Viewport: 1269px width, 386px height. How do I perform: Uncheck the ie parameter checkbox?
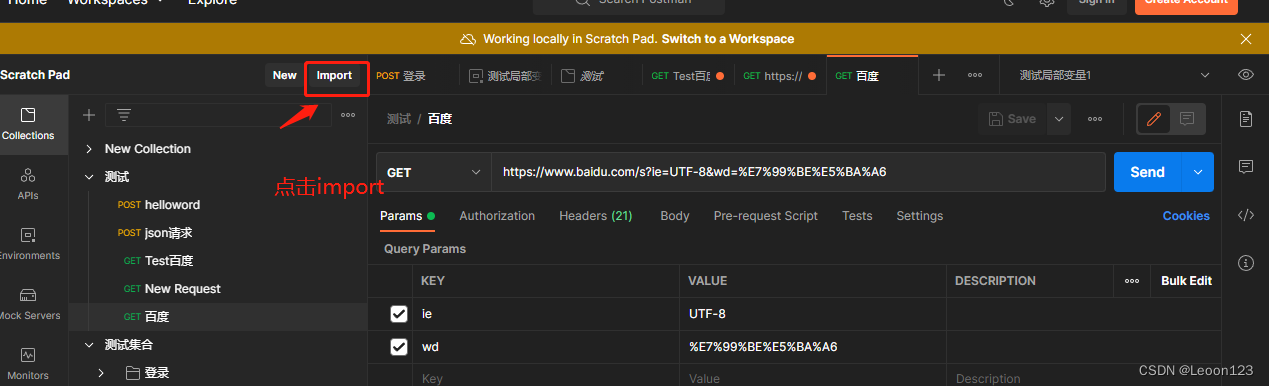[x=399, y=314]
